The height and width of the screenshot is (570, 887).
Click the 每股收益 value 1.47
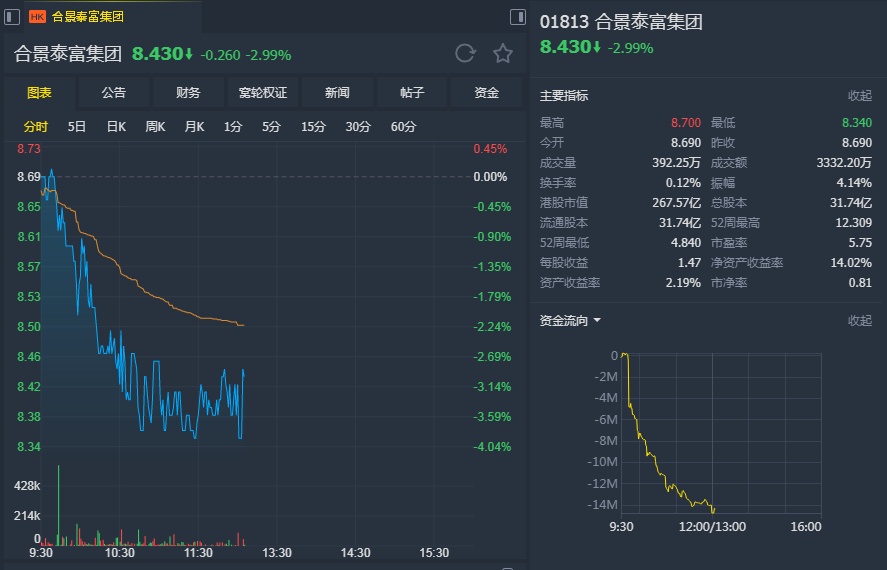pos(689,262)
